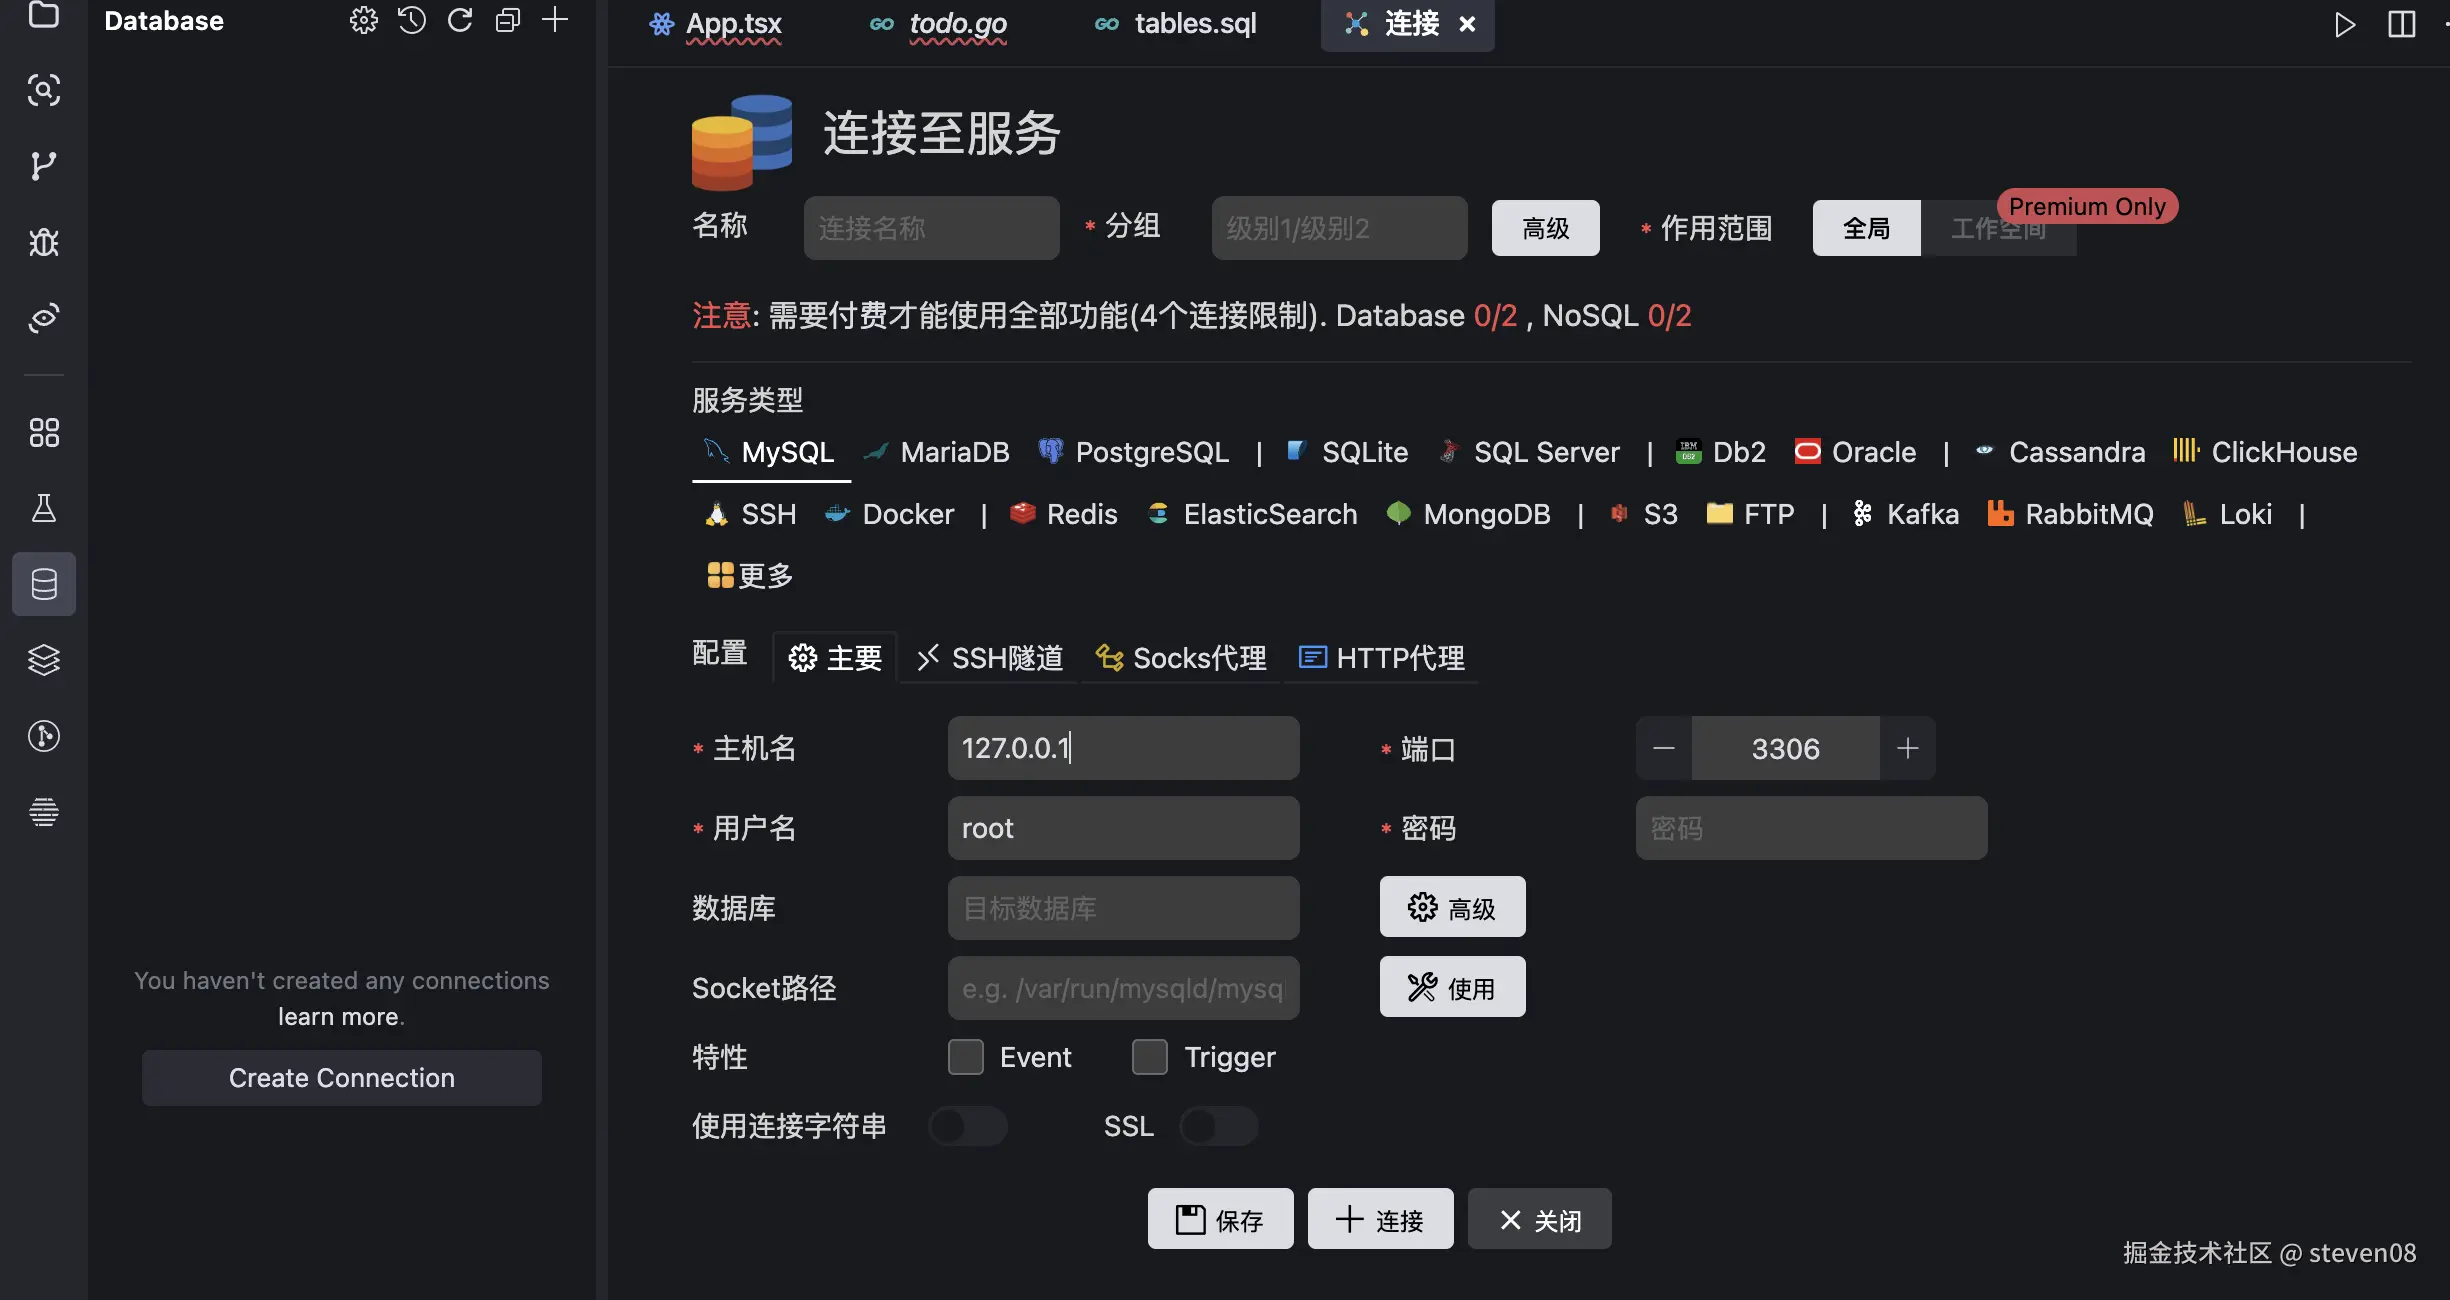
Task: Open Run and Debug bug icon
Action: (43, 242)
